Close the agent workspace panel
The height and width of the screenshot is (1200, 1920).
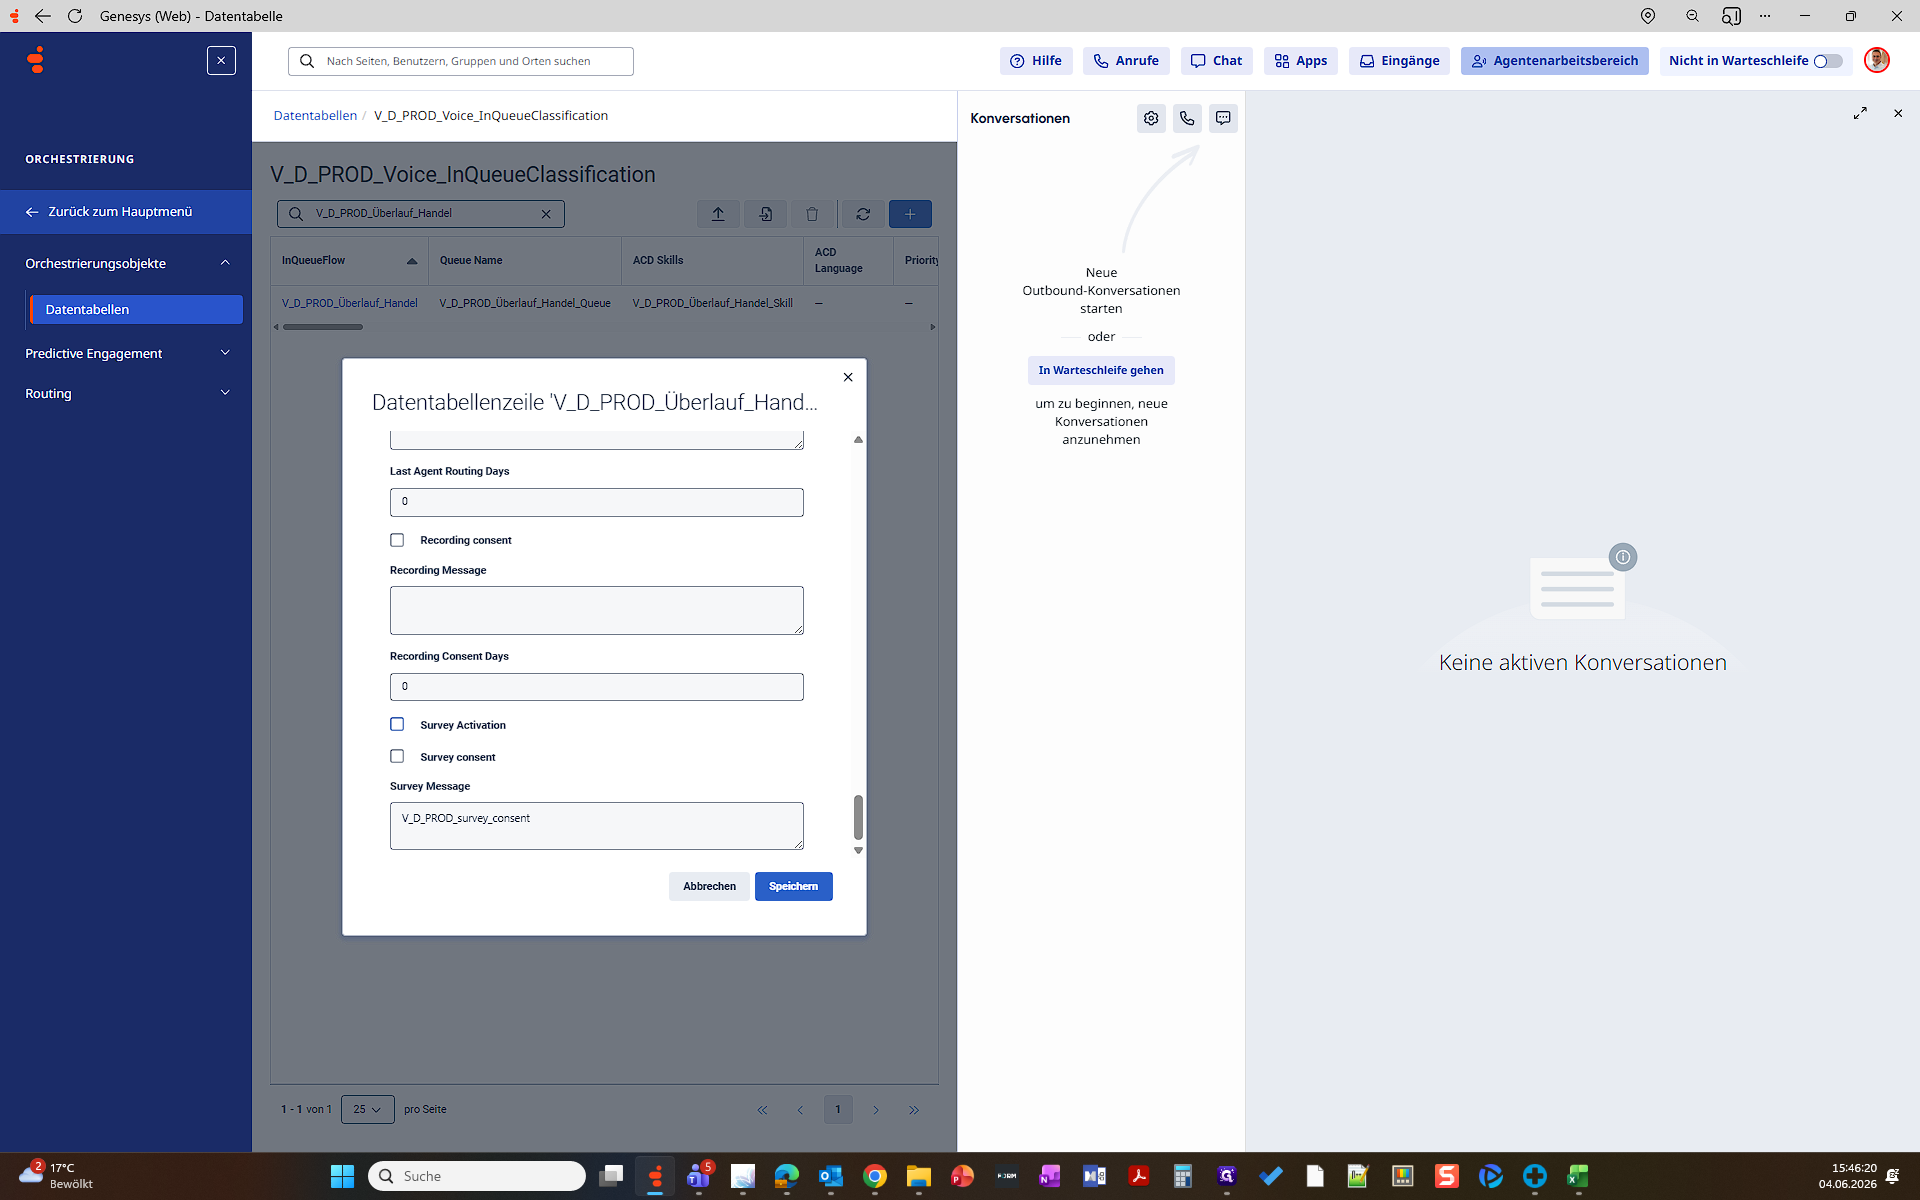pyautogui.click(x=1898, y=113)
